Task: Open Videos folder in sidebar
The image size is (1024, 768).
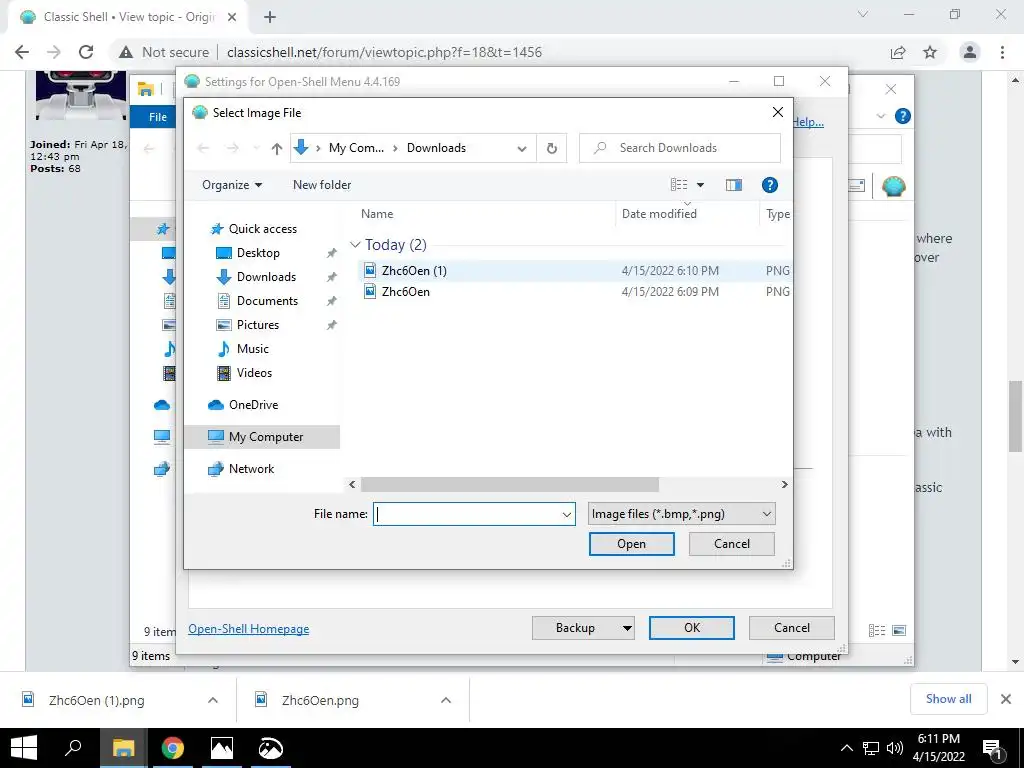Action: coord(254,373)
